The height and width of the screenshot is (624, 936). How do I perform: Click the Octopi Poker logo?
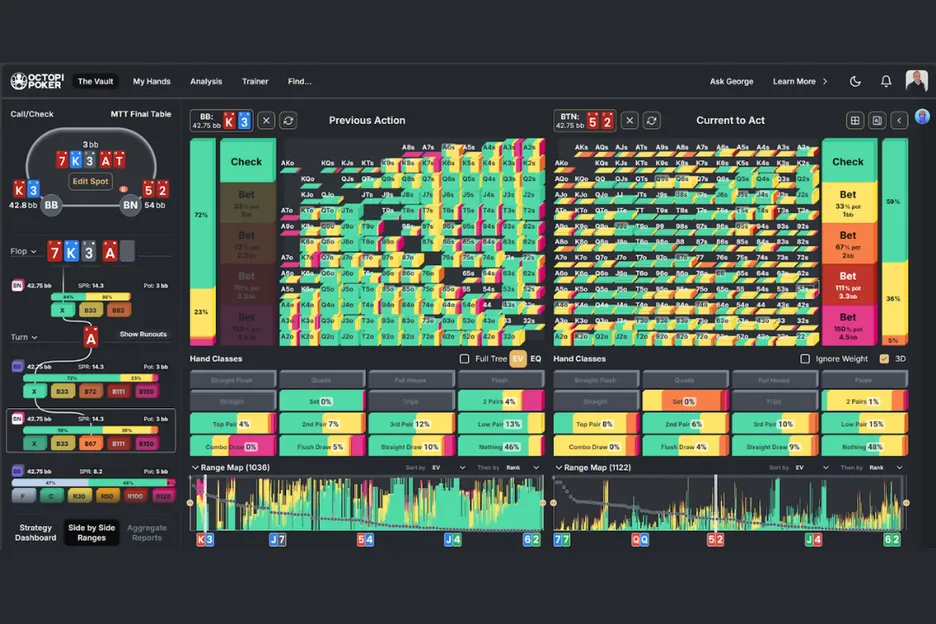coord(36,81)
